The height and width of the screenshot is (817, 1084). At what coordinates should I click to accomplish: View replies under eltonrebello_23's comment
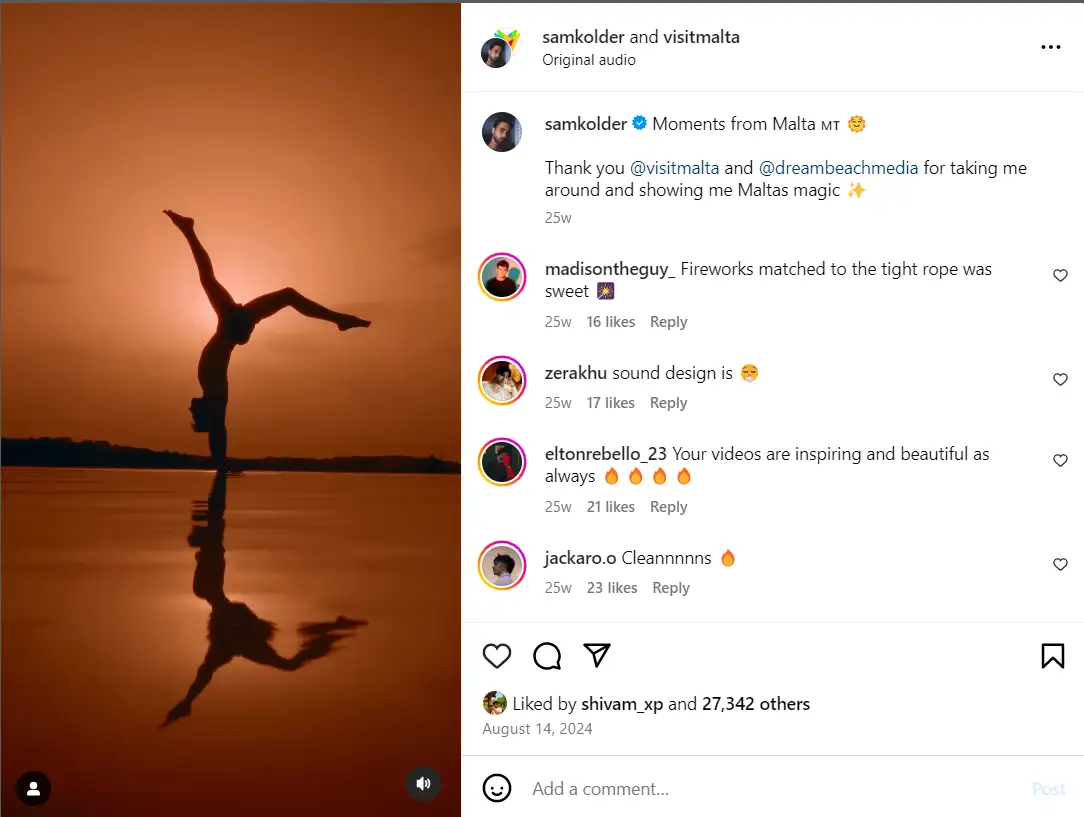[668, 507]
